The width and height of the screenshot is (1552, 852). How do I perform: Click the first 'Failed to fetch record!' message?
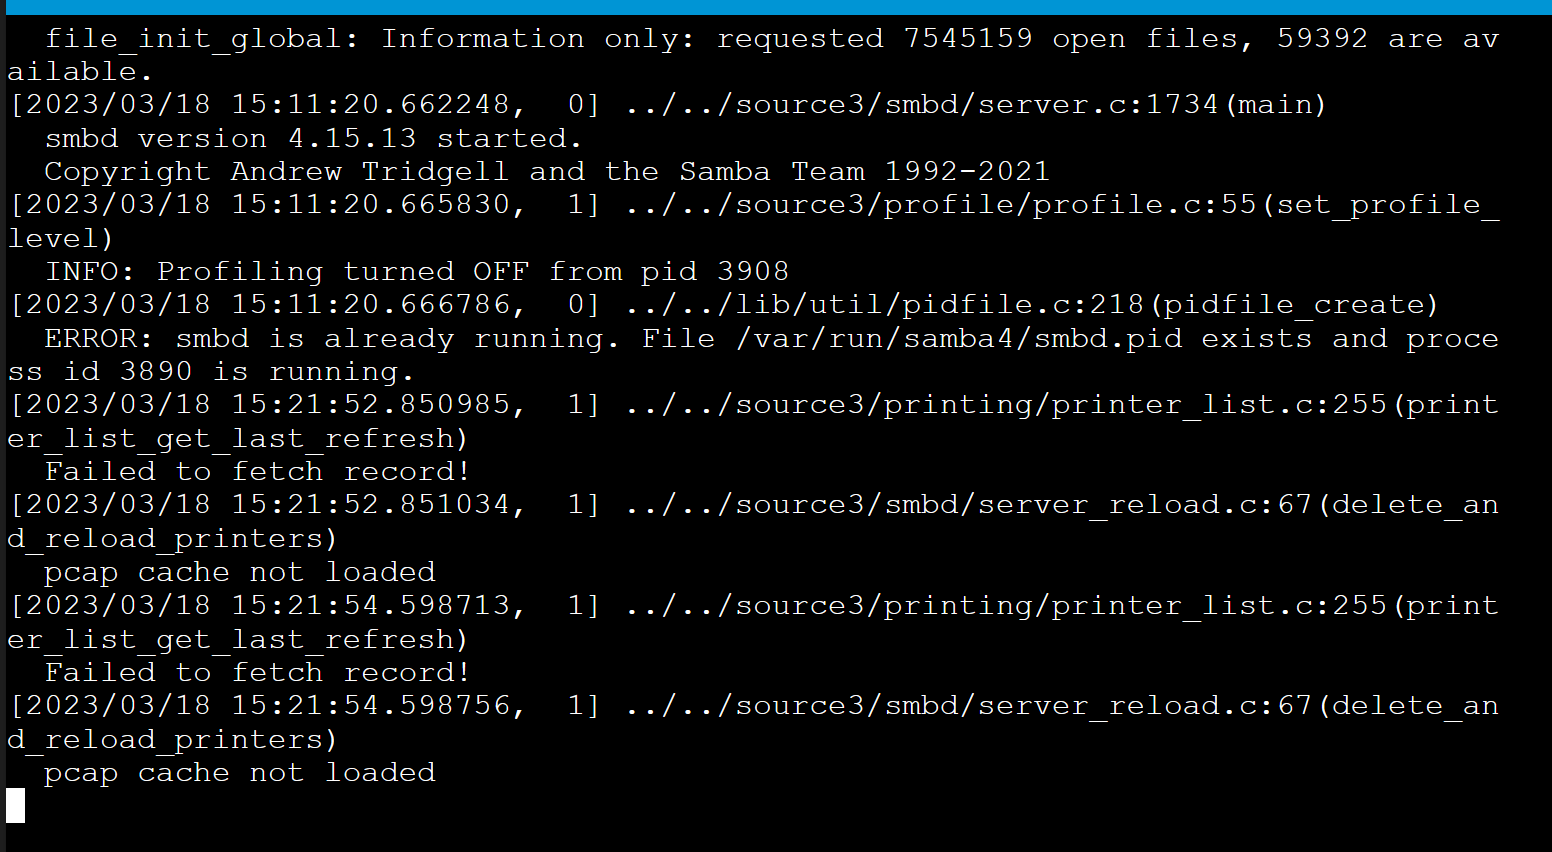tap(257, 472)
